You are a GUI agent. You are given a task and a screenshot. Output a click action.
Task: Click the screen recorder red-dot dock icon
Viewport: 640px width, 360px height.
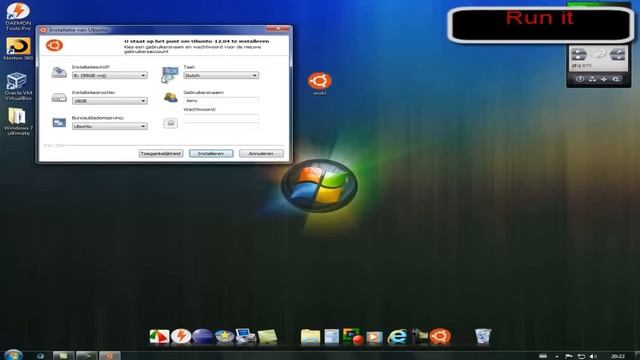tap(353, 337)
